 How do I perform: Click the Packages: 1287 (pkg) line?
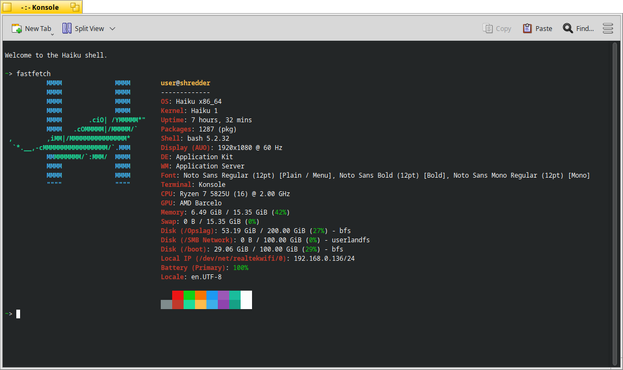tap(199, 129)
